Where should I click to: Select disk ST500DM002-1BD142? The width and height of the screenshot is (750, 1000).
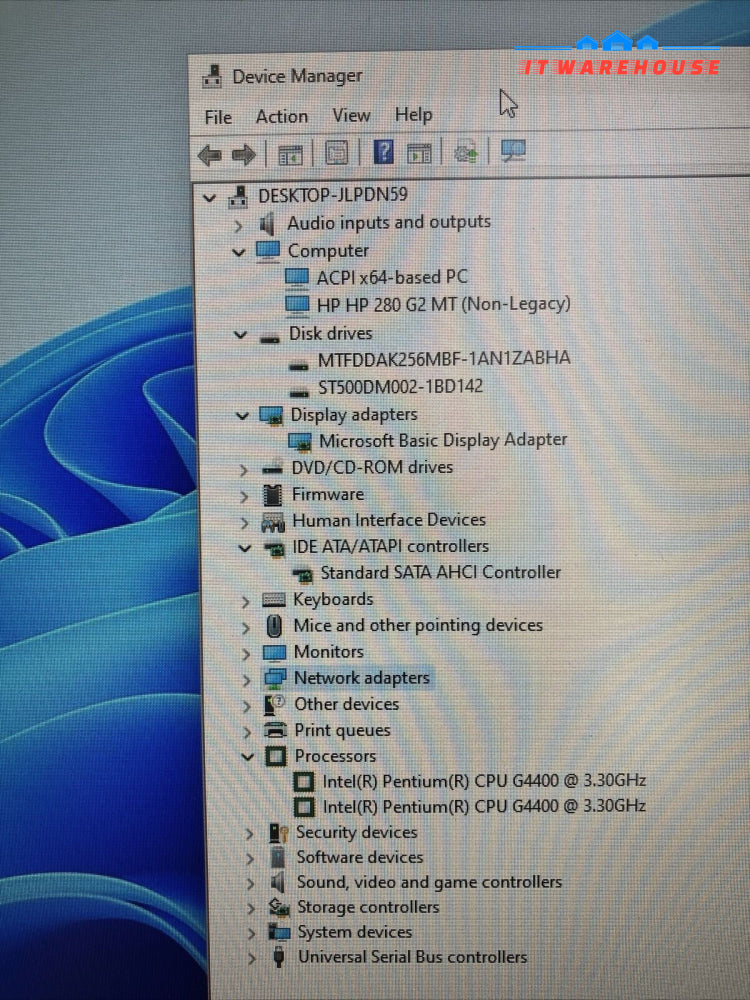400,386
